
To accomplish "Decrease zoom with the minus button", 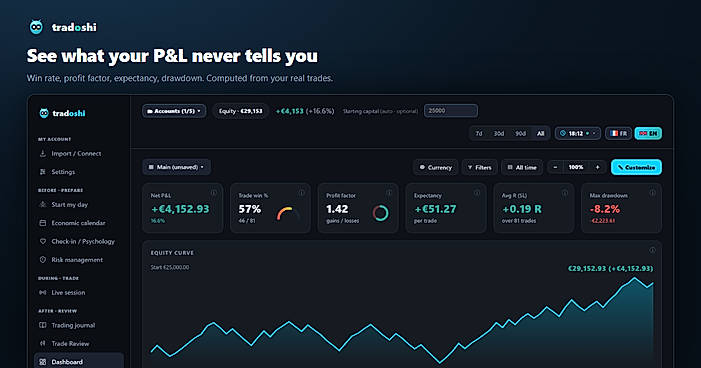I will [x=555, y=167].
